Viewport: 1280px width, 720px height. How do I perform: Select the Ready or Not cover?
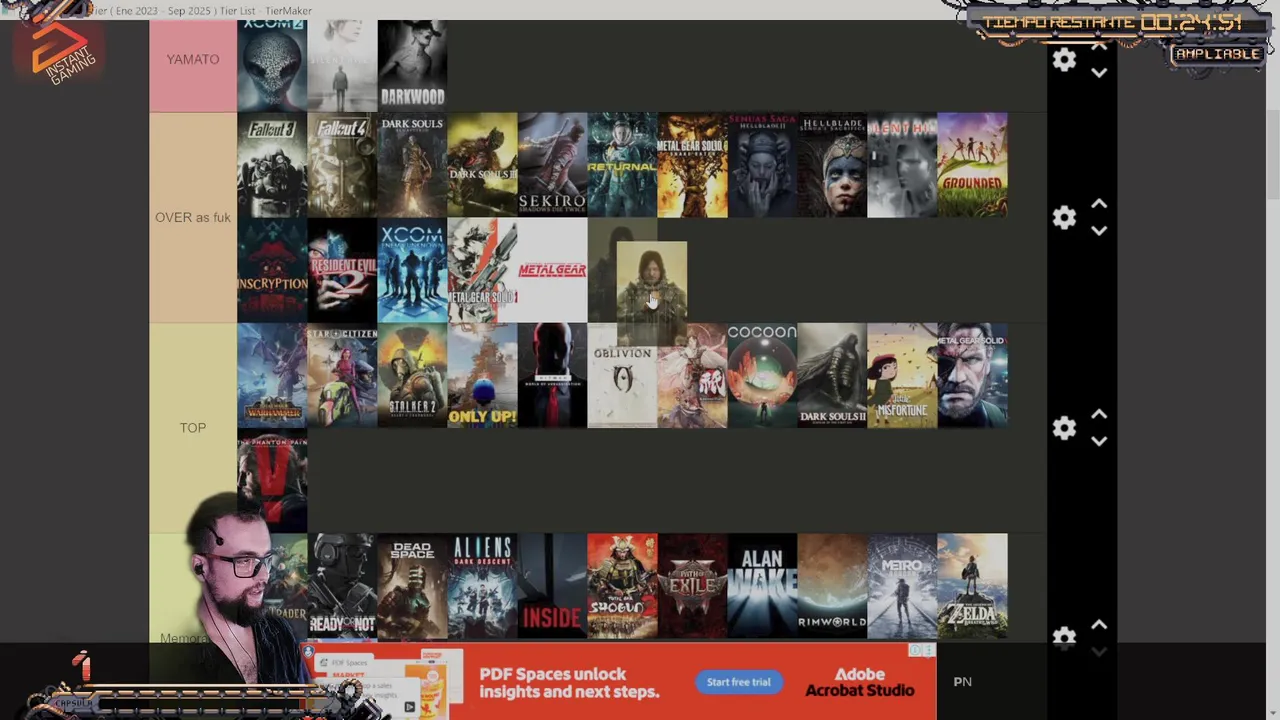point(342,586)
